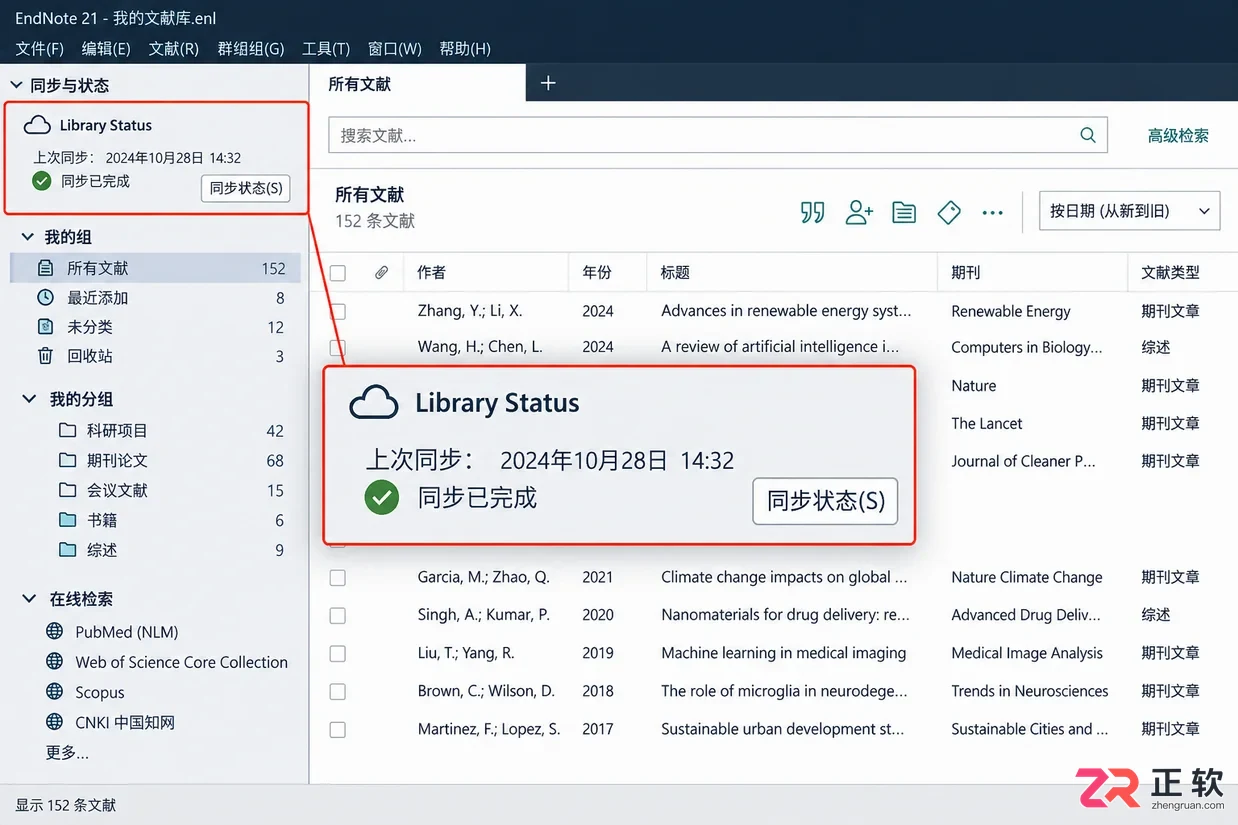Click the cloud icon beside the sidebar's Library Status
Screen dimensions: 1238x825
click(37, 125)
